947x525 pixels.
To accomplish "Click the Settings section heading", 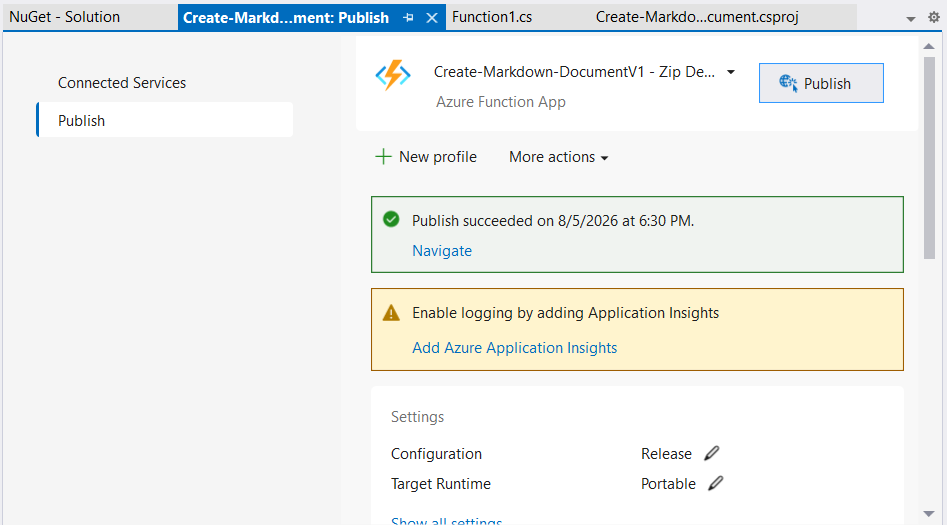I will (x=417, y=417).
